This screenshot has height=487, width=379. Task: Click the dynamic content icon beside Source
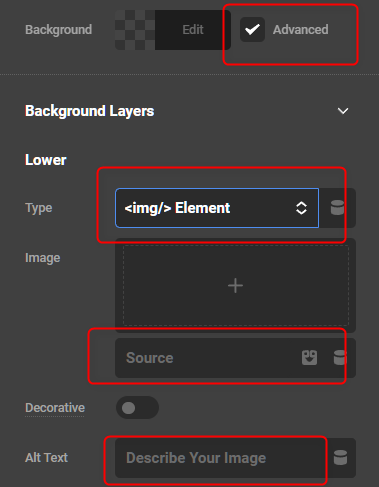coord(340,358)
